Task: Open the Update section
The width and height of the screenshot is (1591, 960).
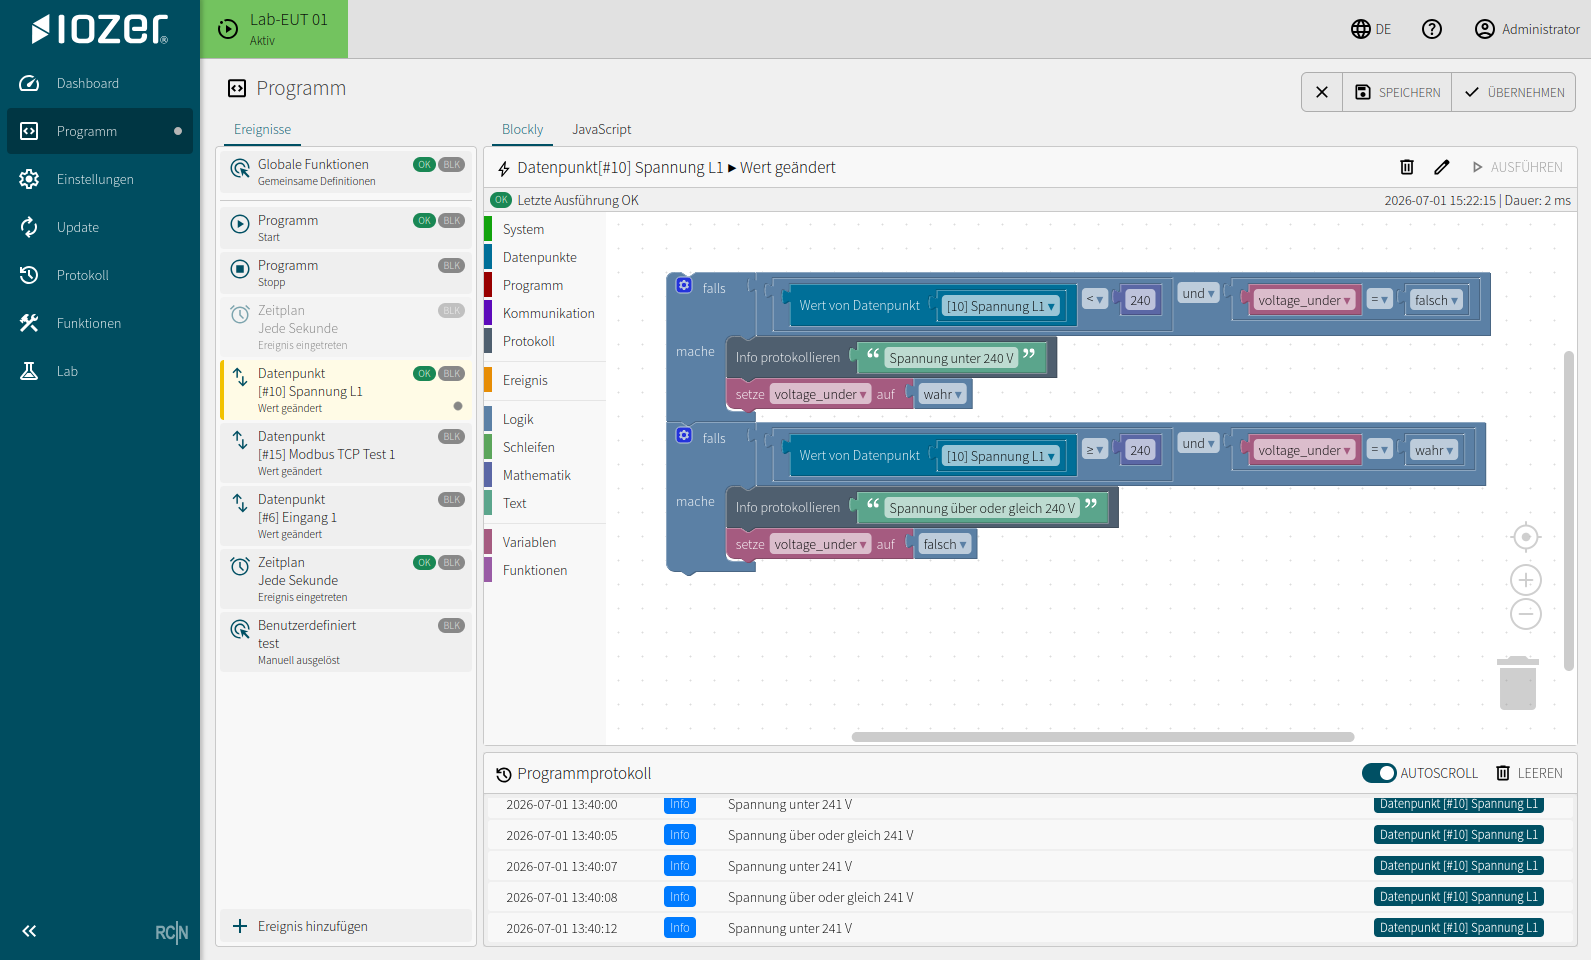Action: pyautogui.click(x=100, y=227)
